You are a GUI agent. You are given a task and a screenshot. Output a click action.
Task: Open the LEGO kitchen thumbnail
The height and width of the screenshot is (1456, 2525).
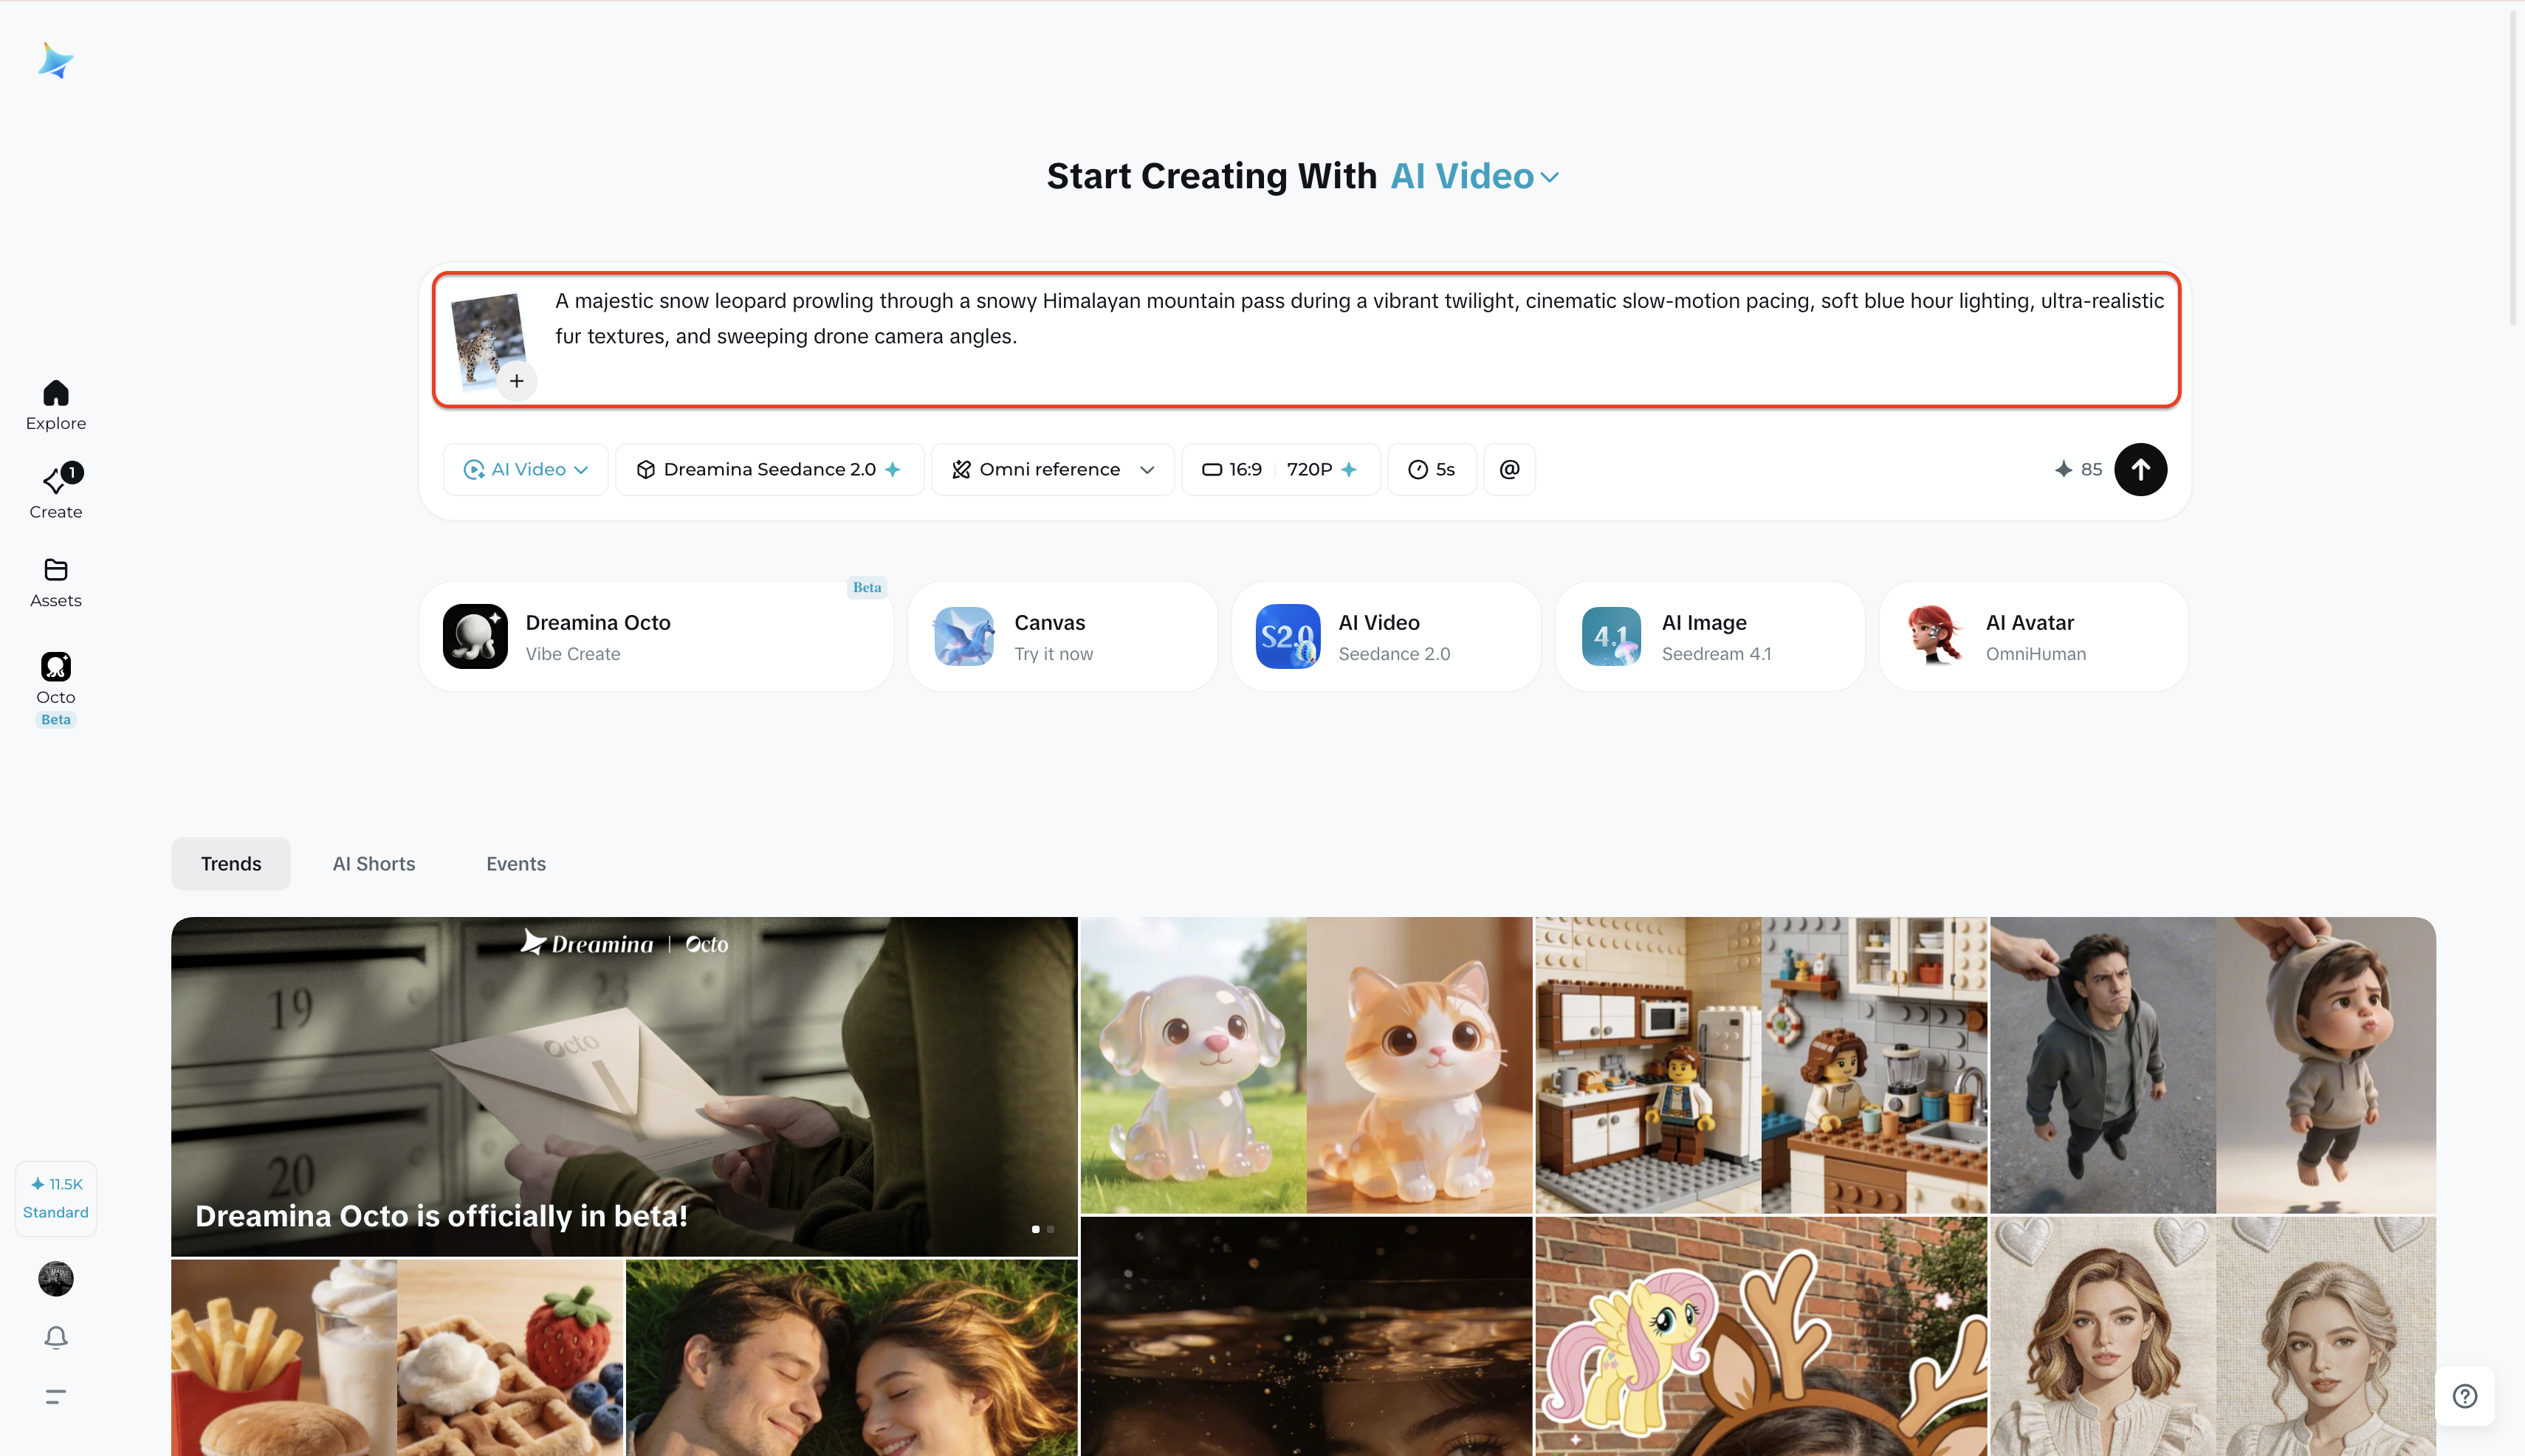click(1761, 1065)
